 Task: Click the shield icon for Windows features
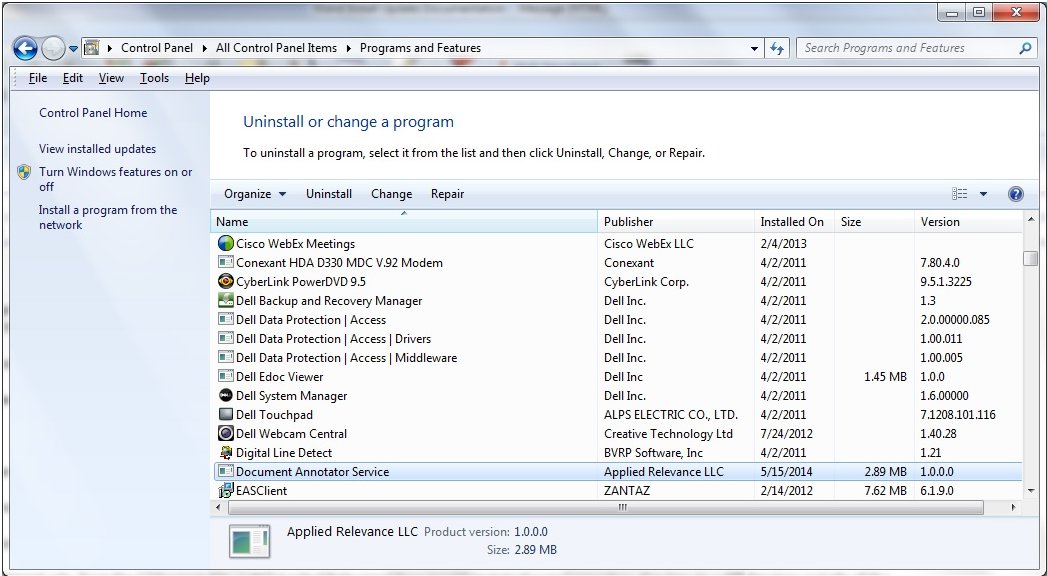pos(24,172)
